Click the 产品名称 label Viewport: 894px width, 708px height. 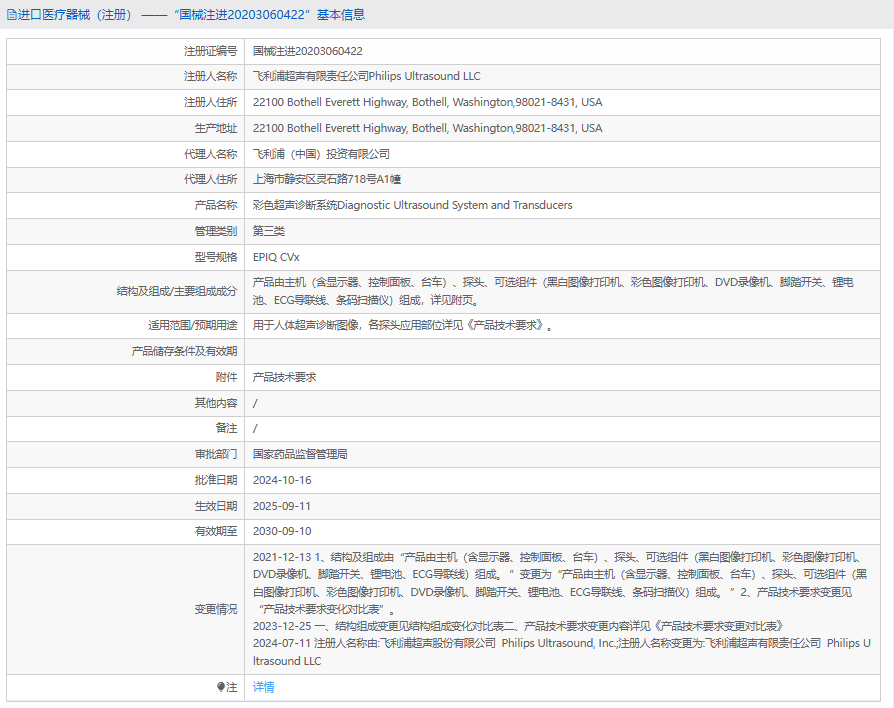click(x=216, y=205)
